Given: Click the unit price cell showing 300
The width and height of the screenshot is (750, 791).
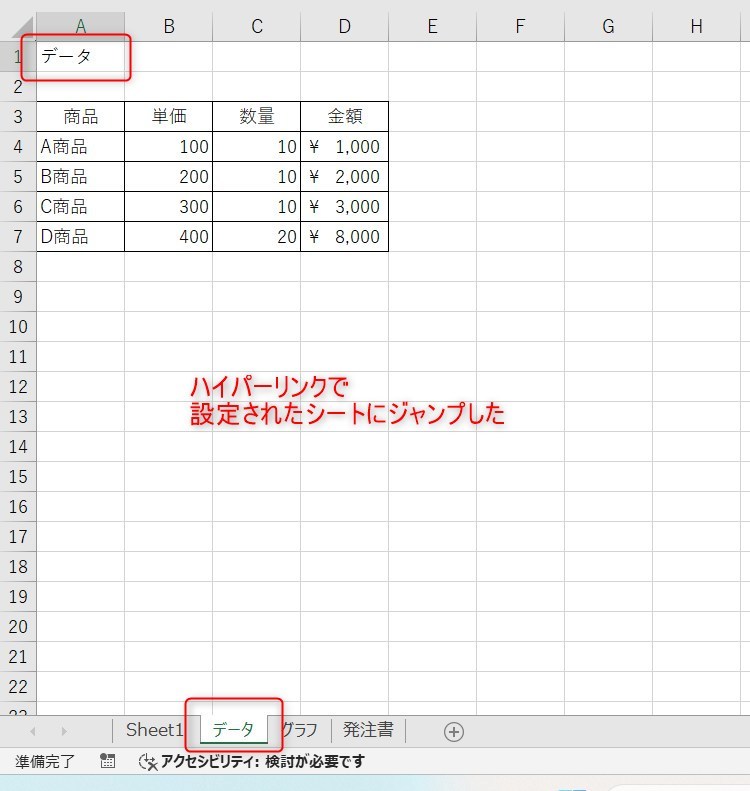Looking at the screenshot, I should [x=168, y=206].
